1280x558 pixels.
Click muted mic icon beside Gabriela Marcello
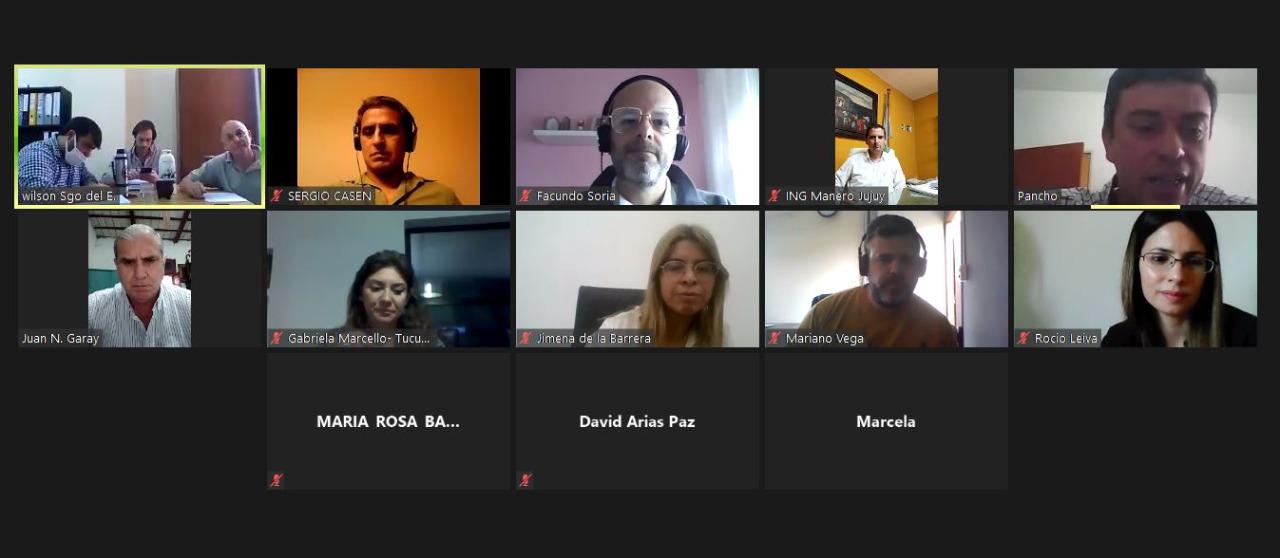click(276, 338)
